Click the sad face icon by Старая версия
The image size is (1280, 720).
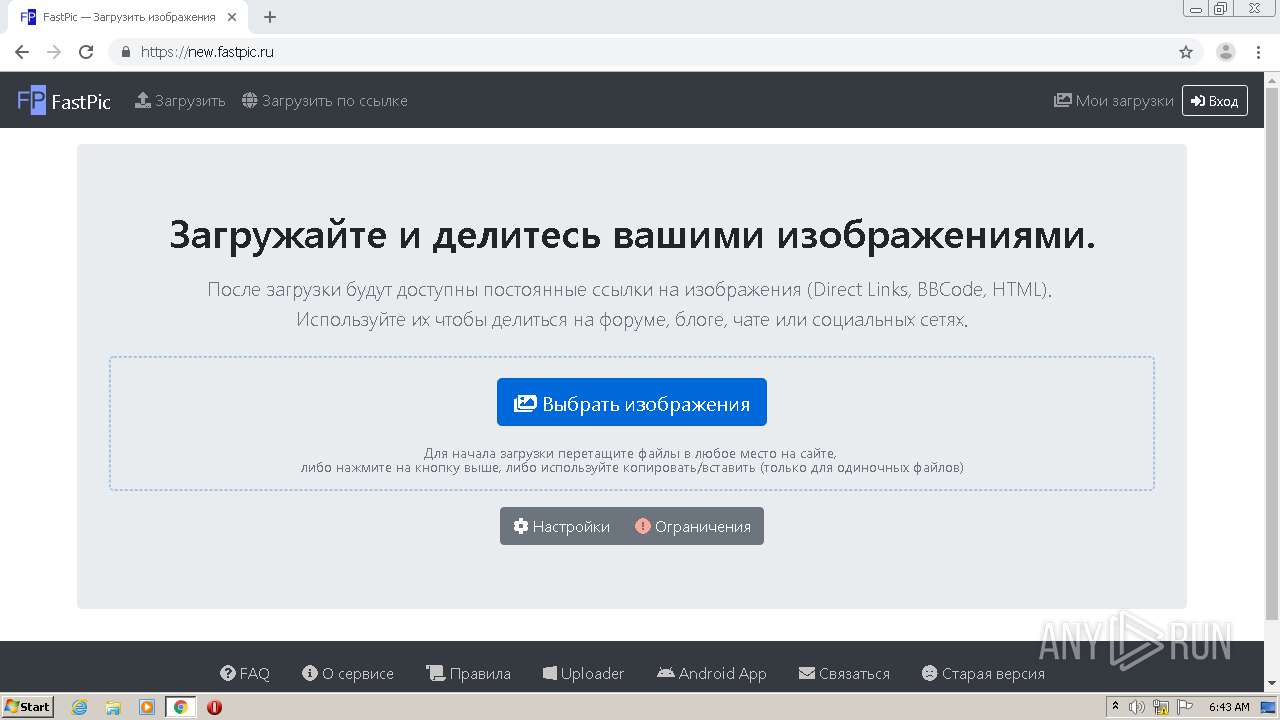[930, 673]
